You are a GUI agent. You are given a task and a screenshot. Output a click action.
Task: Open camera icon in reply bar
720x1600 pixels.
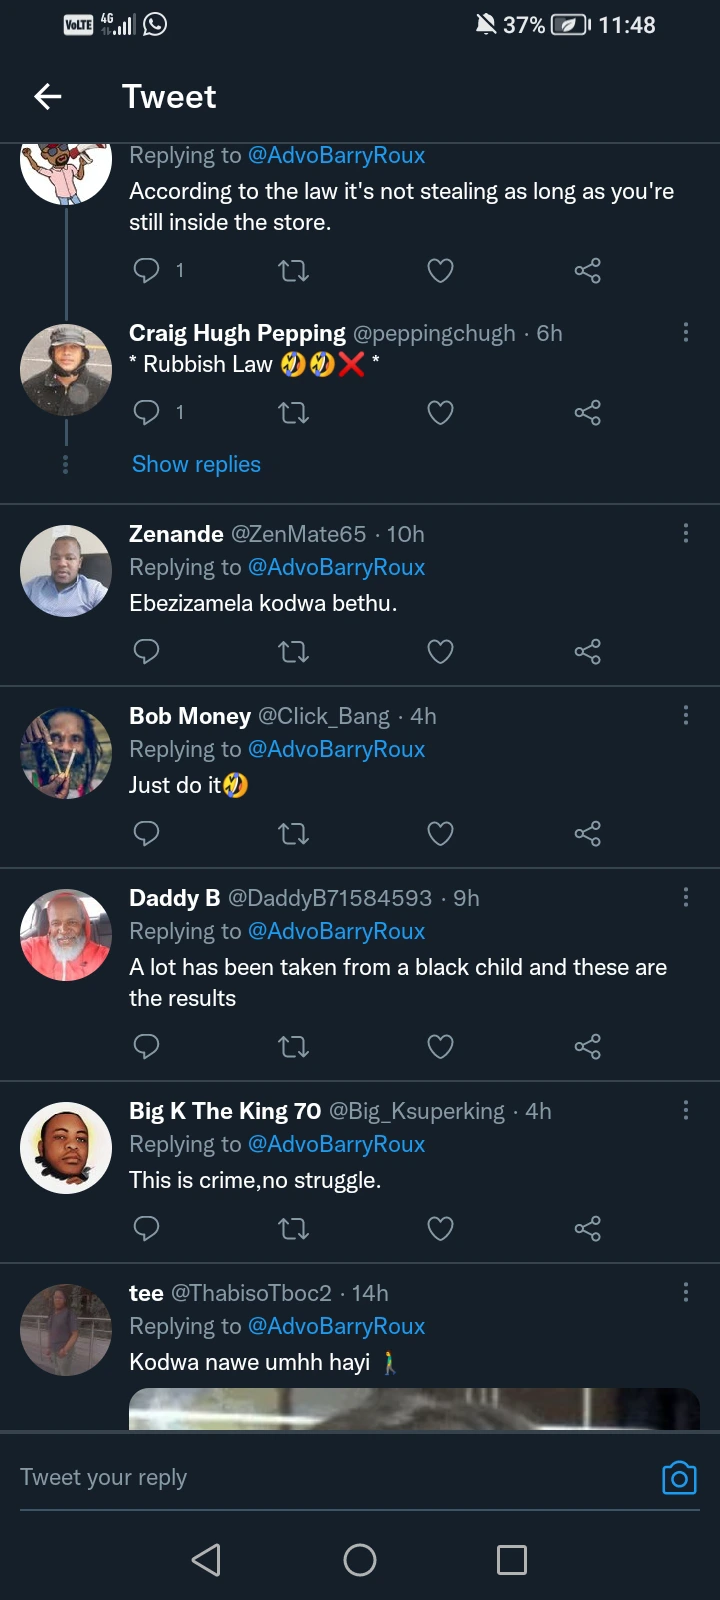[679, 1478]
